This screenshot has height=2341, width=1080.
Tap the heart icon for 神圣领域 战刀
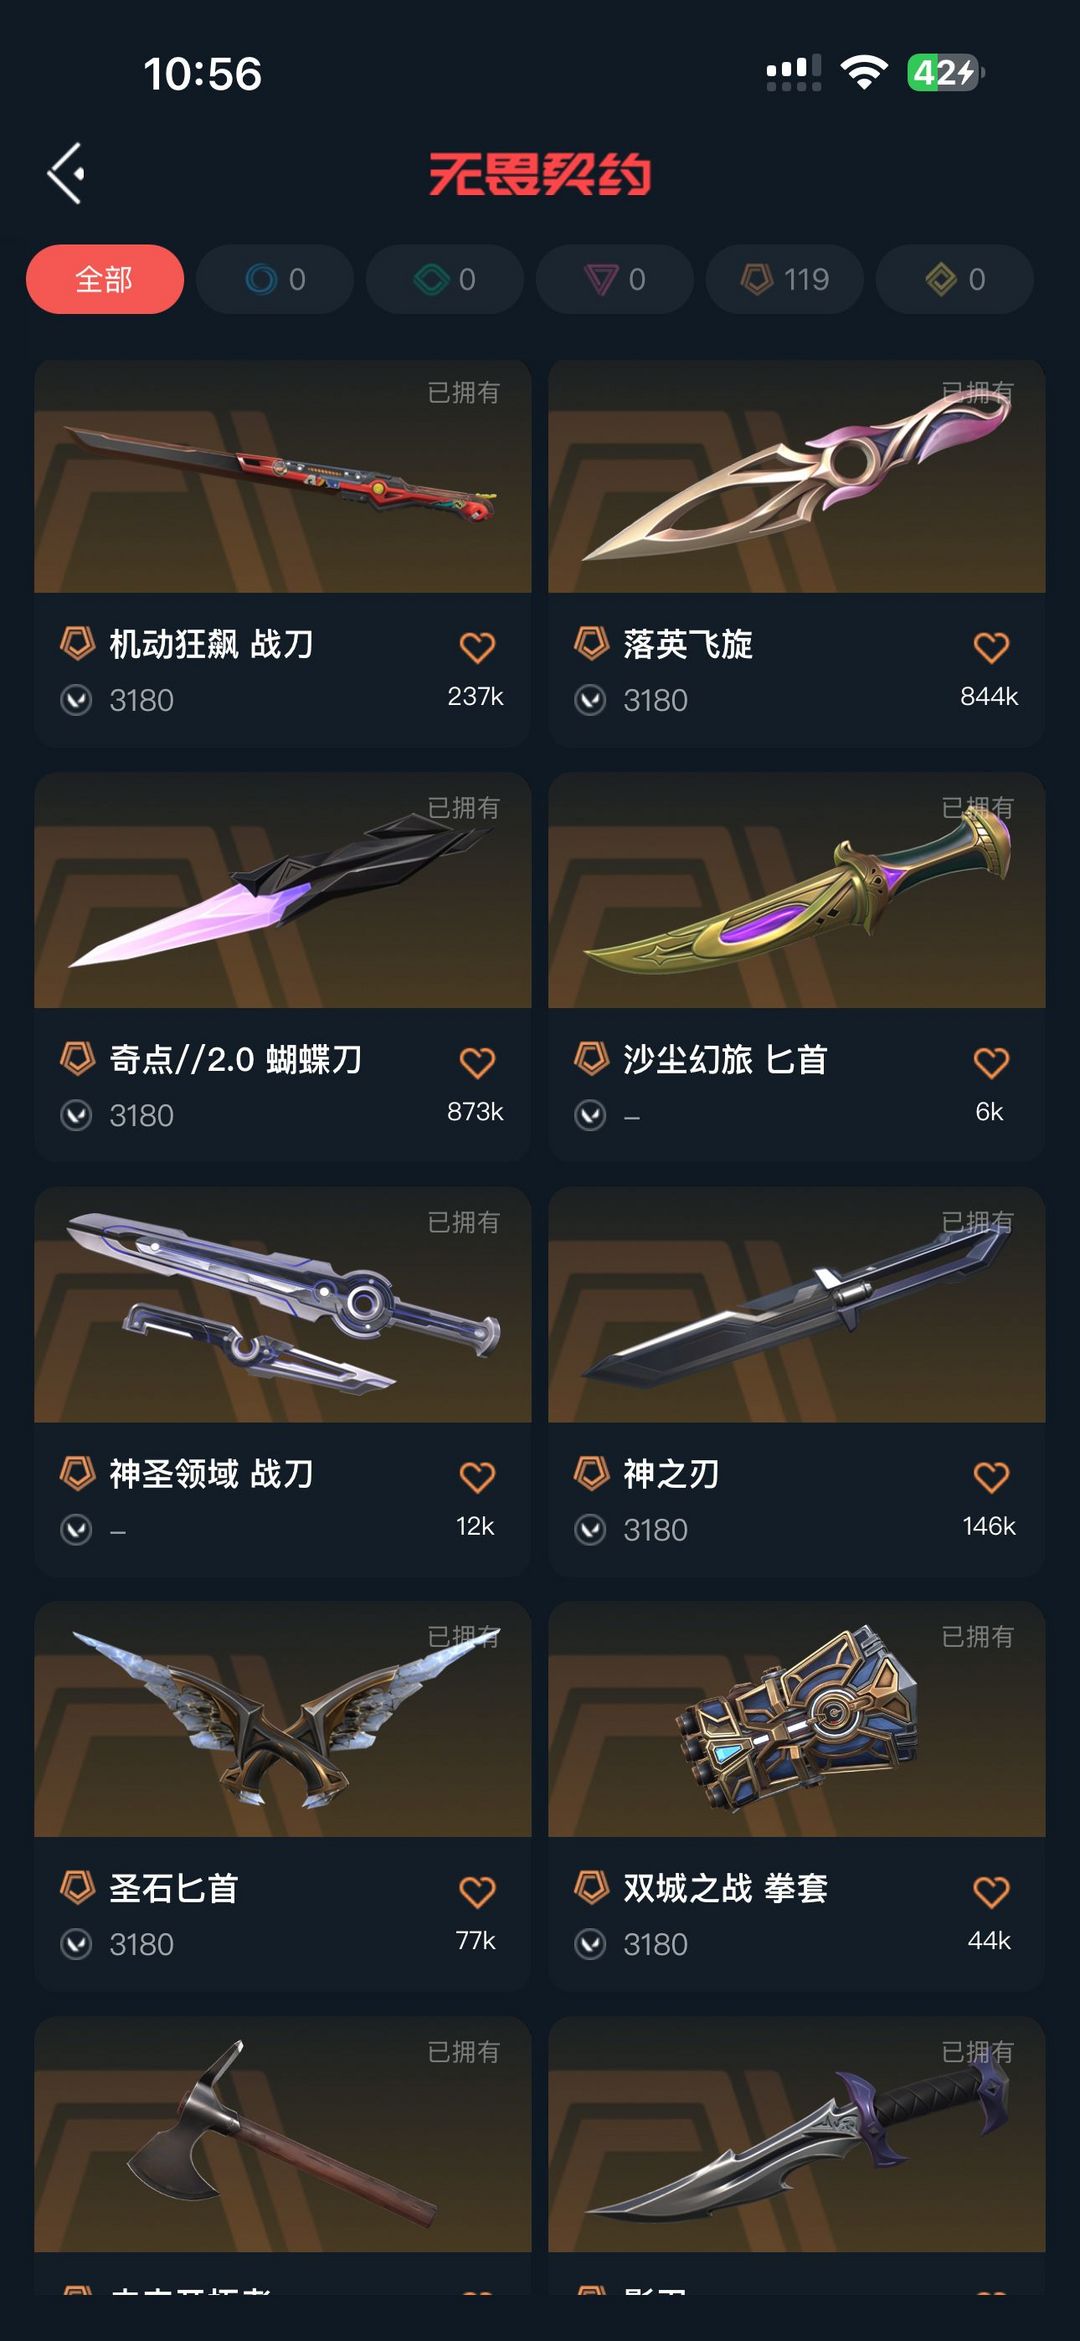pyautogui.click(x=477, y=1477)
